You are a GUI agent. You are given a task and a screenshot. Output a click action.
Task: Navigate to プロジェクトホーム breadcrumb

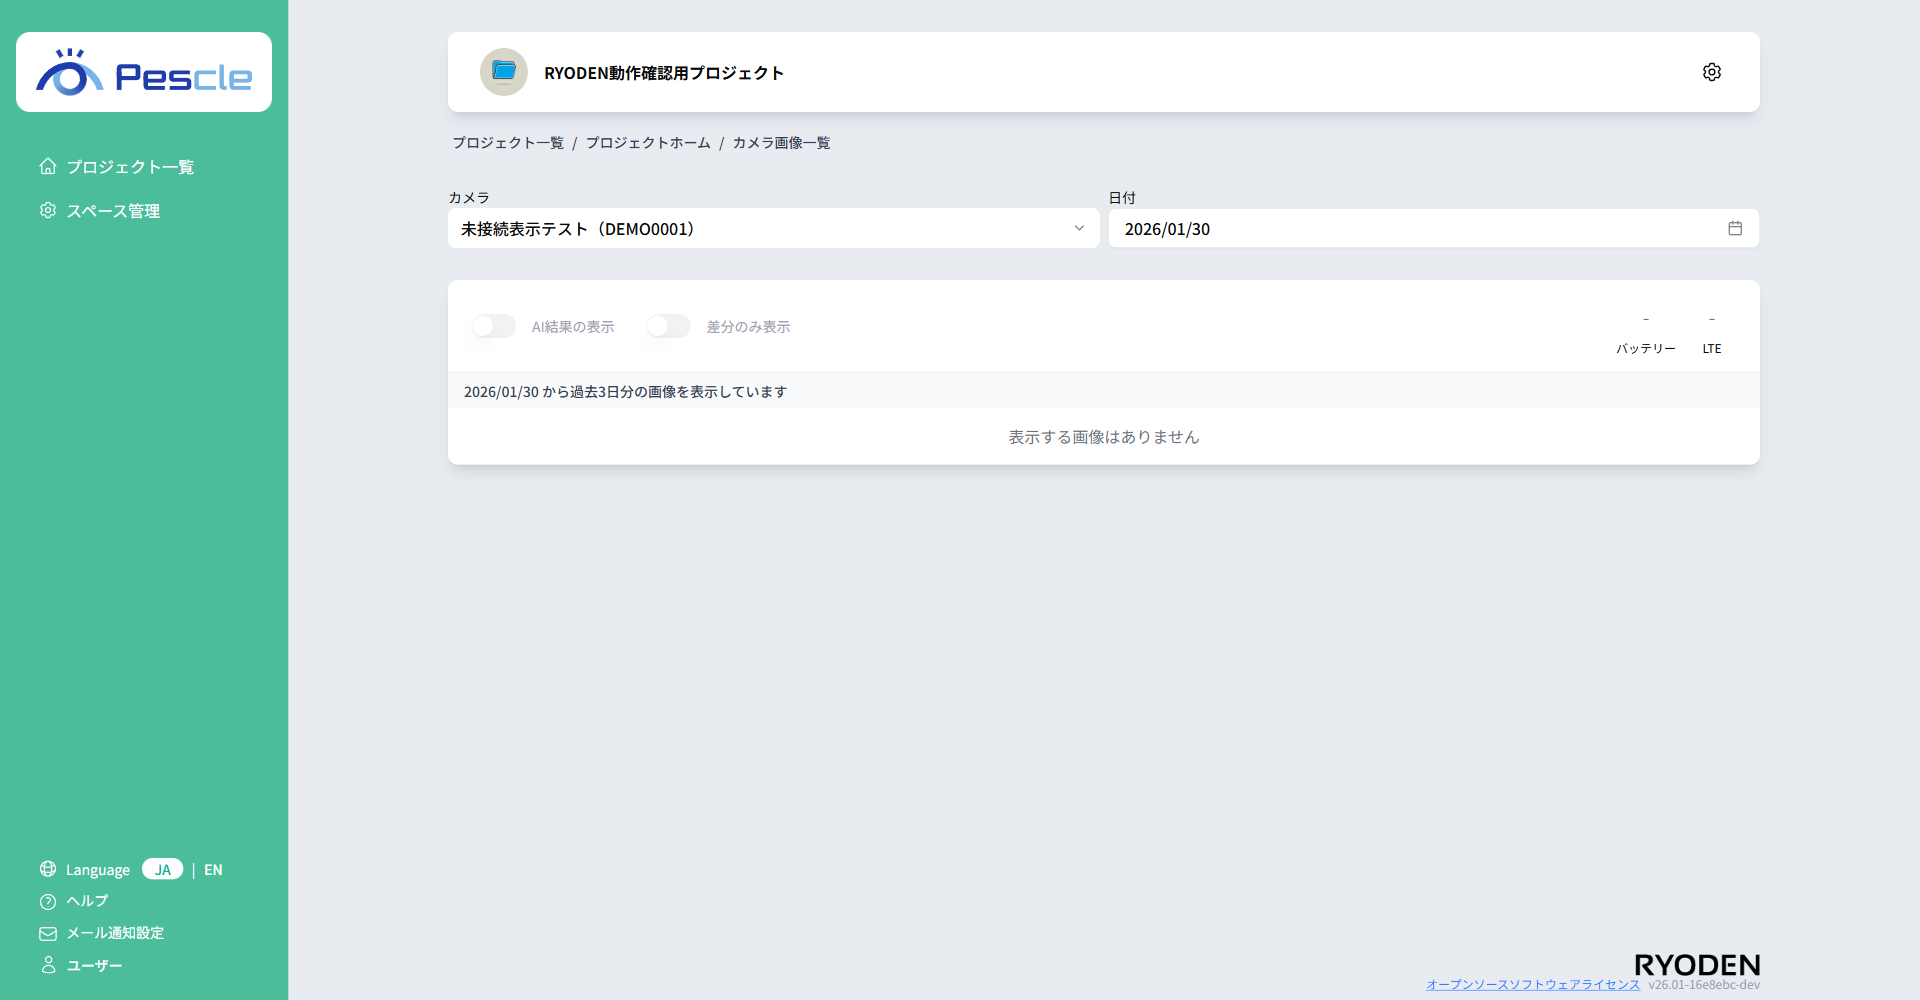[648, 142]
